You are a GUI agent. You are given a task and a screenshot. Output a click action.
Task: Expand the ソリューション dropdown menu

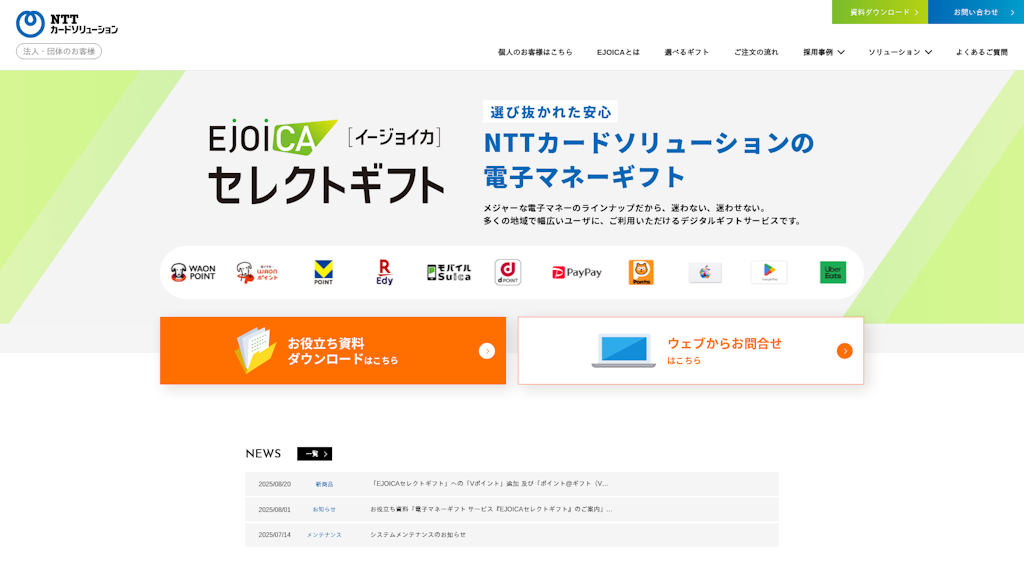pos(900,52)
